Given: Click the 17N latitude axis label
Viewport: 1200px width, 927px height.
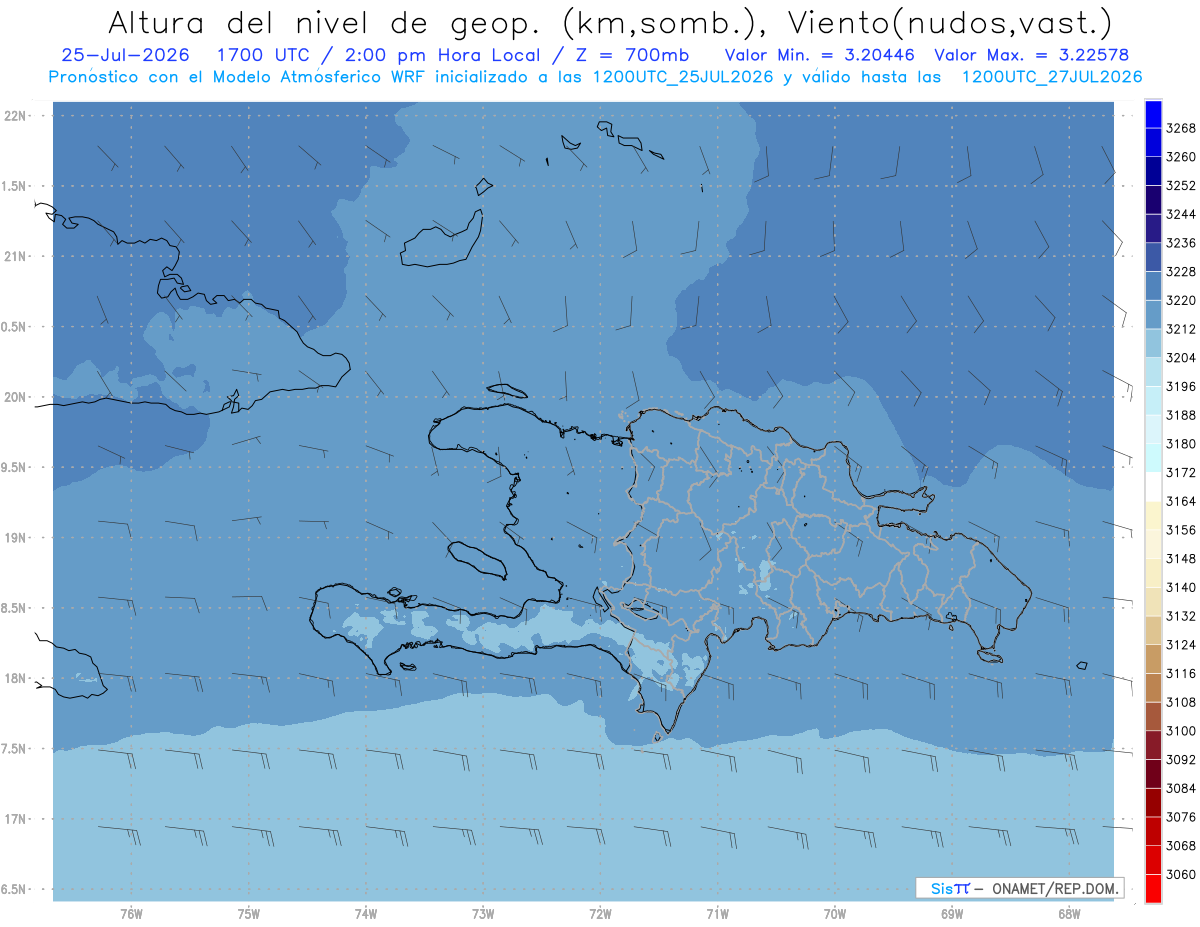Looking at the screenshot, I should (x=16, y=819).
